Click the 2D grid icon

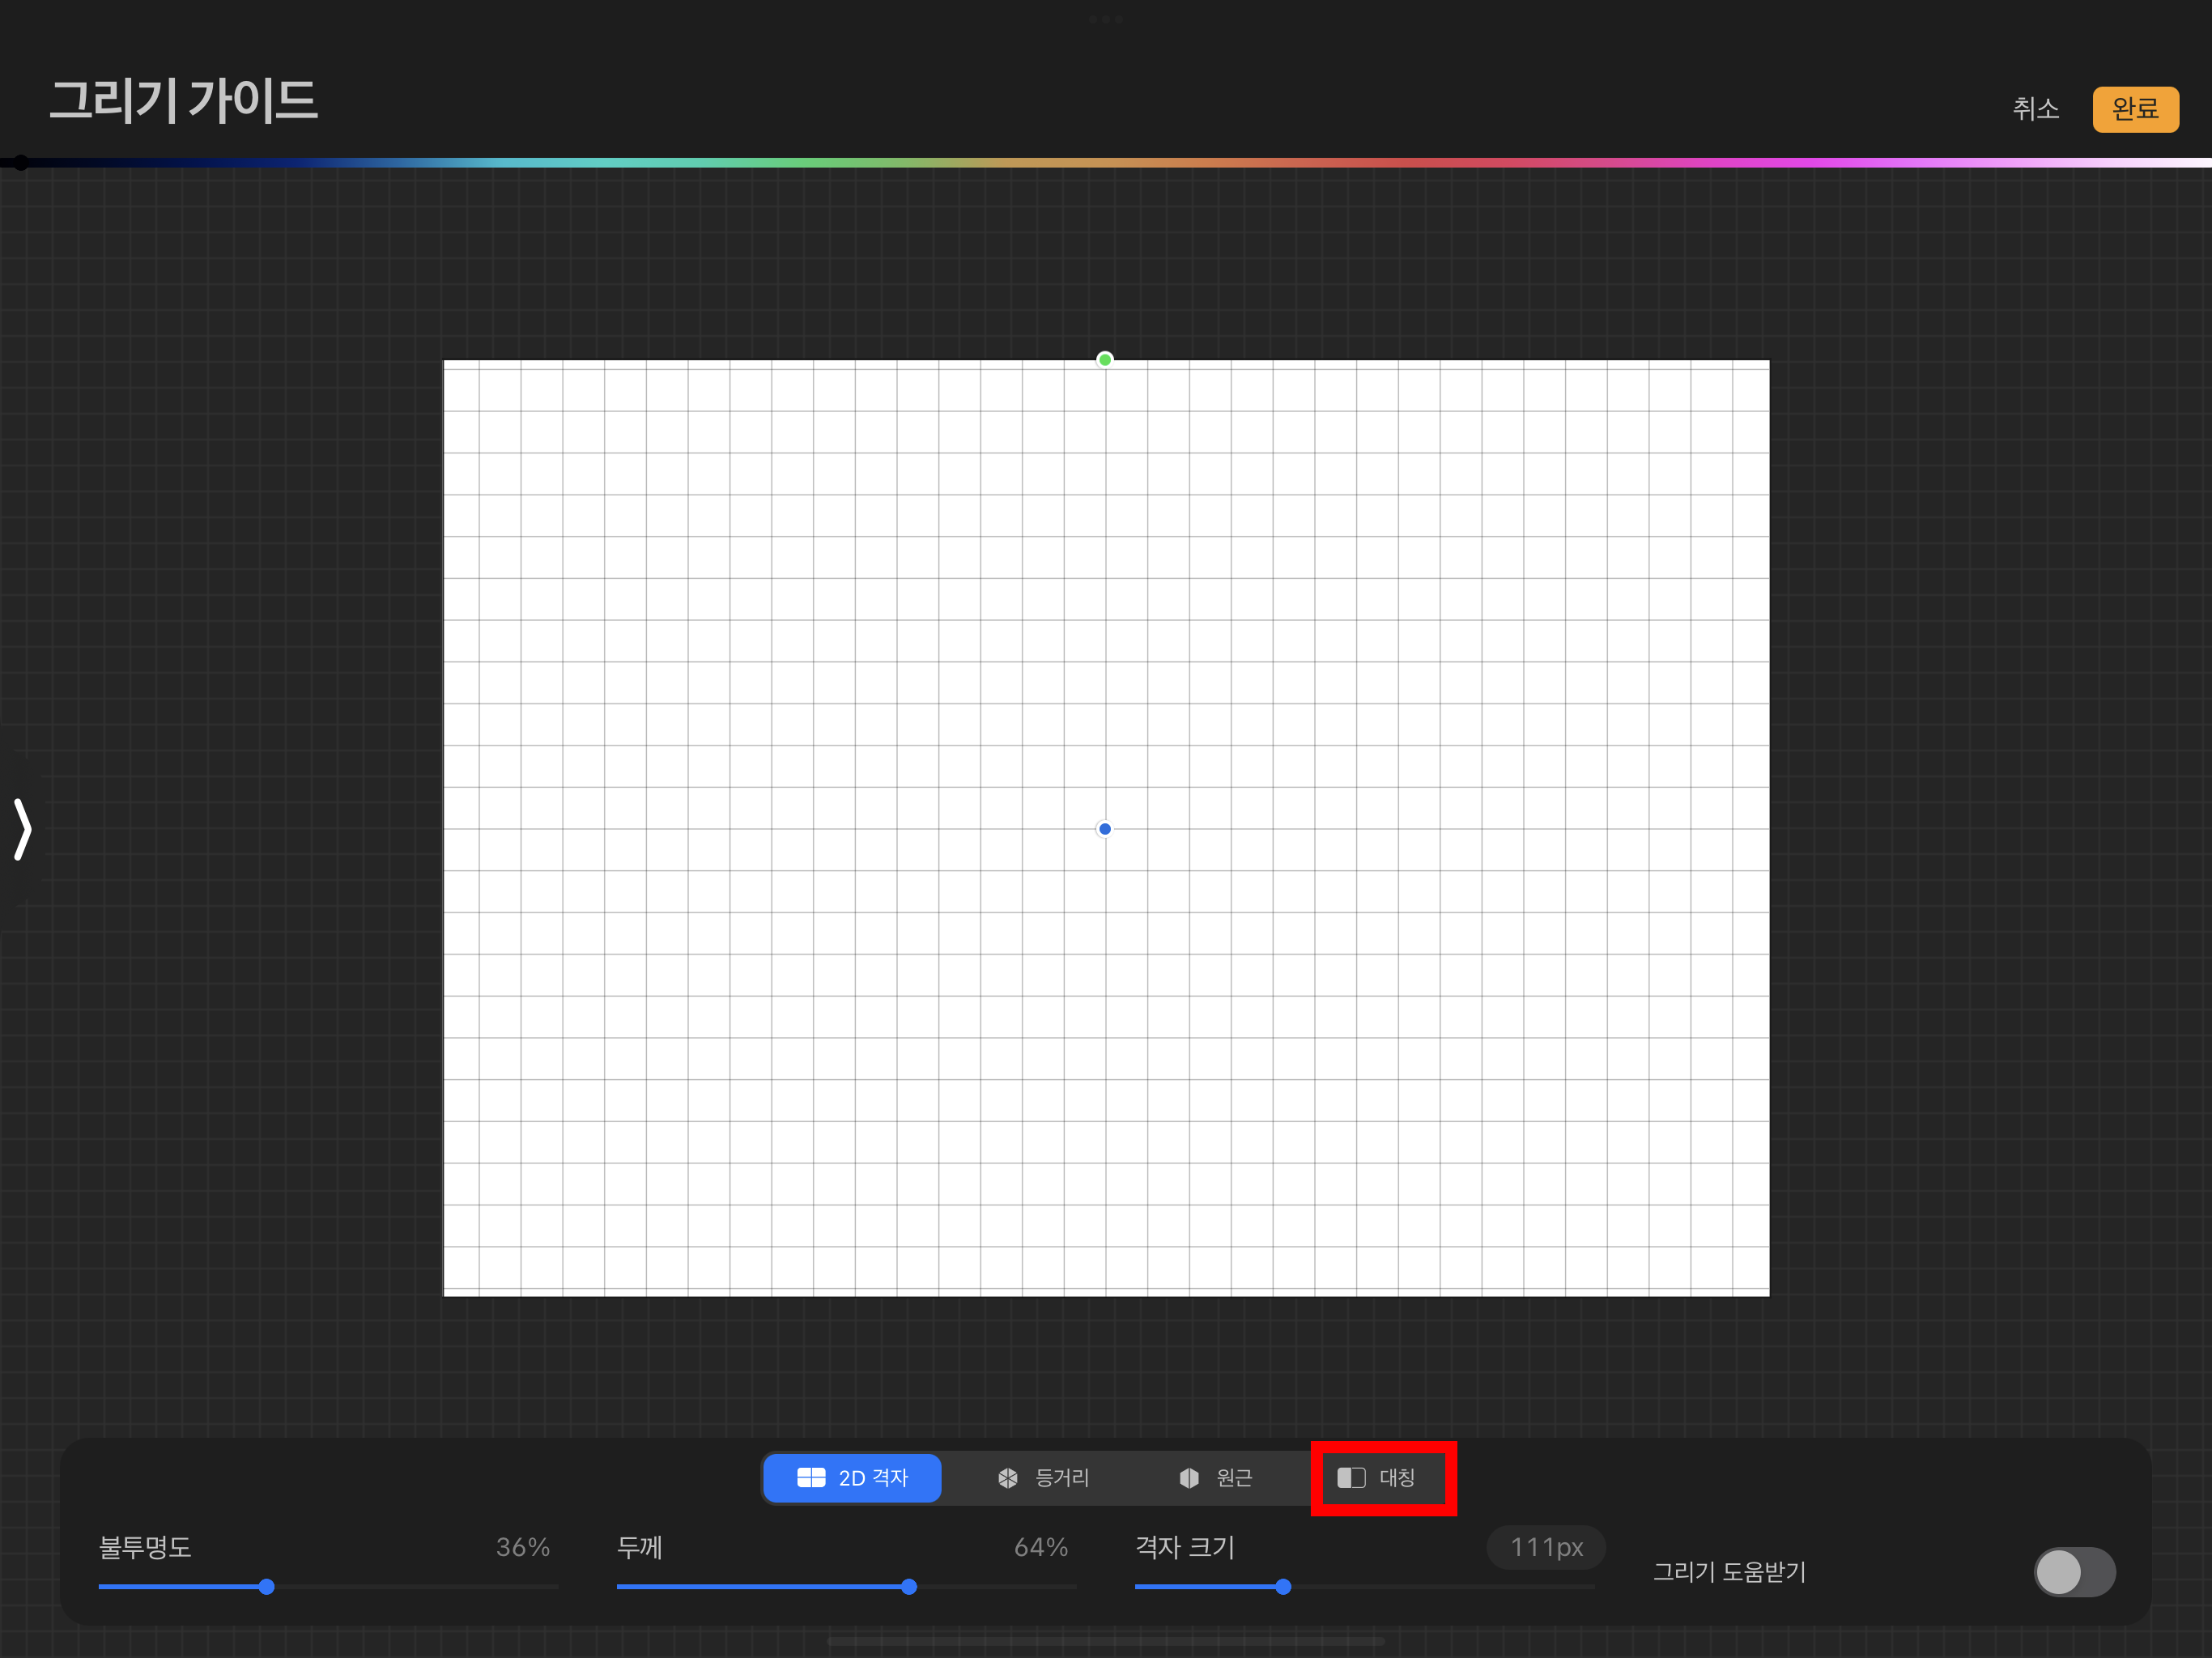coord(811,1478)
